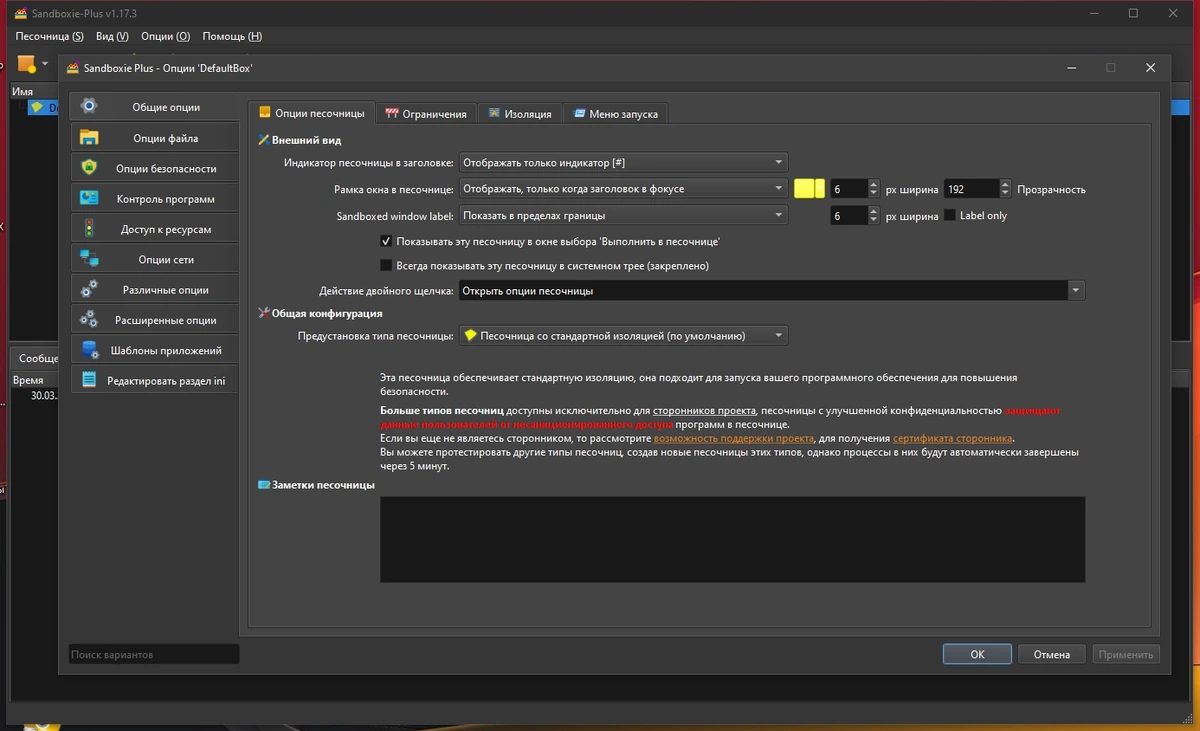Viewport: 1200px width, 731px height.
Task: Click the Доступ к ресурсам traffic-light icon
Action: tap(89, 228)
